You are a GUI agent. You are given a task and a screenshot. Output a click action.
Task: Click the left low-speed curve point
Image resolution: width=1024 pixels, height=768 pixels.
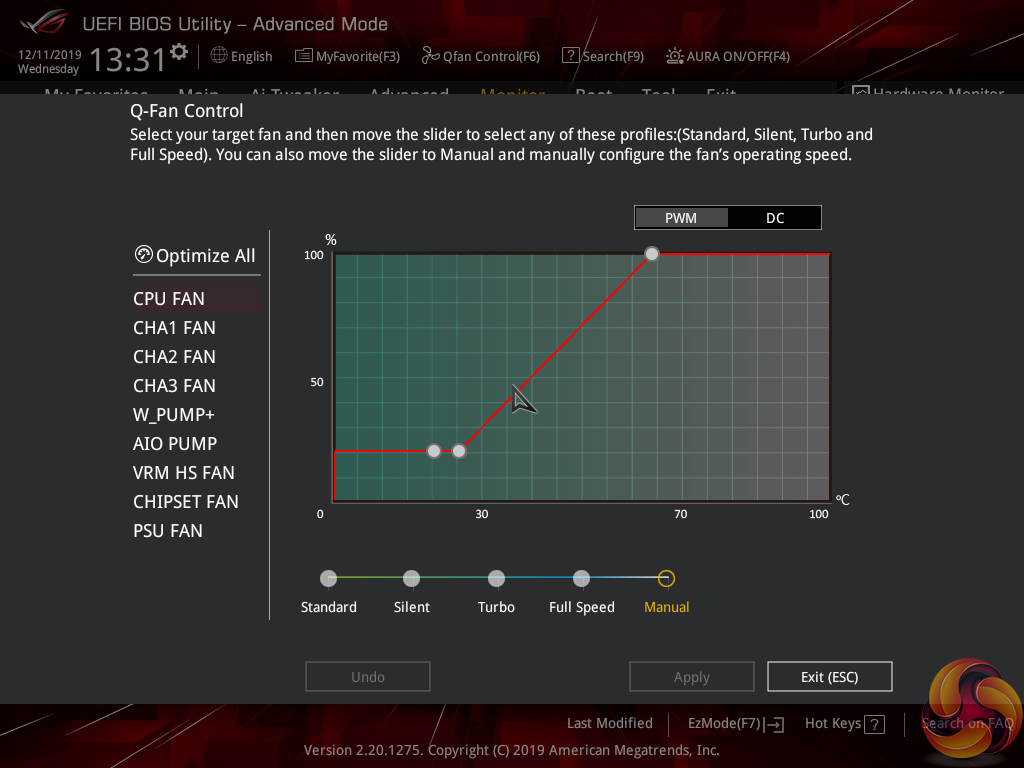pos(434,451)
